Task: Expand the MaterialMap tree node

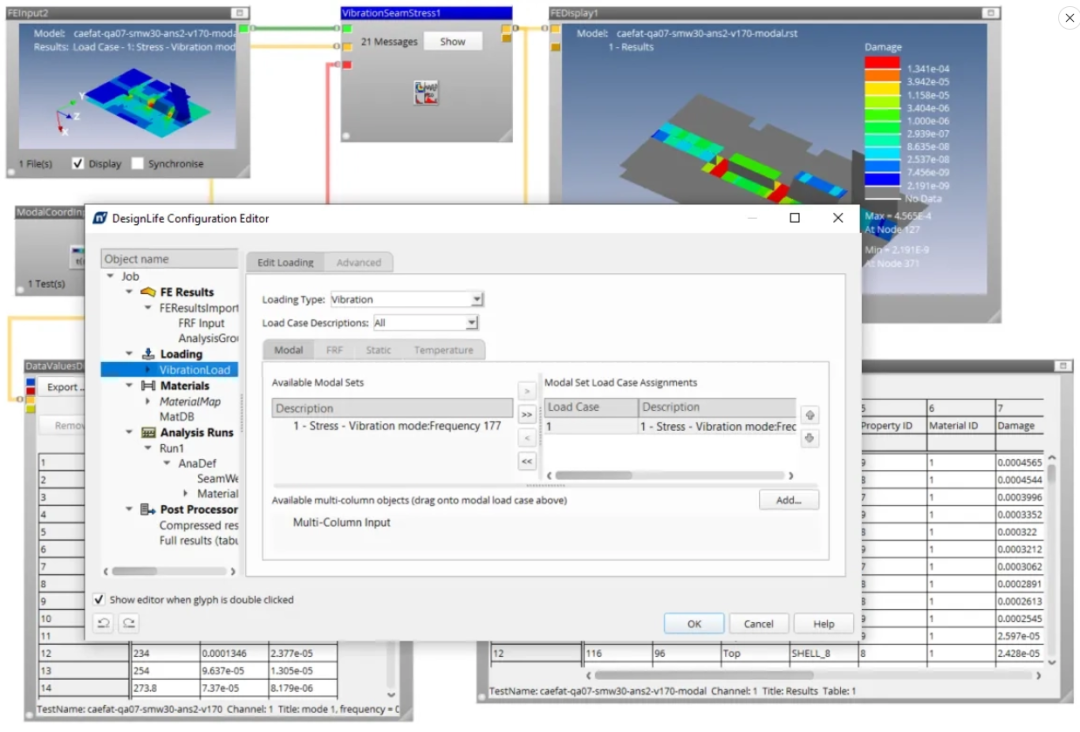Action: [147, 401]
